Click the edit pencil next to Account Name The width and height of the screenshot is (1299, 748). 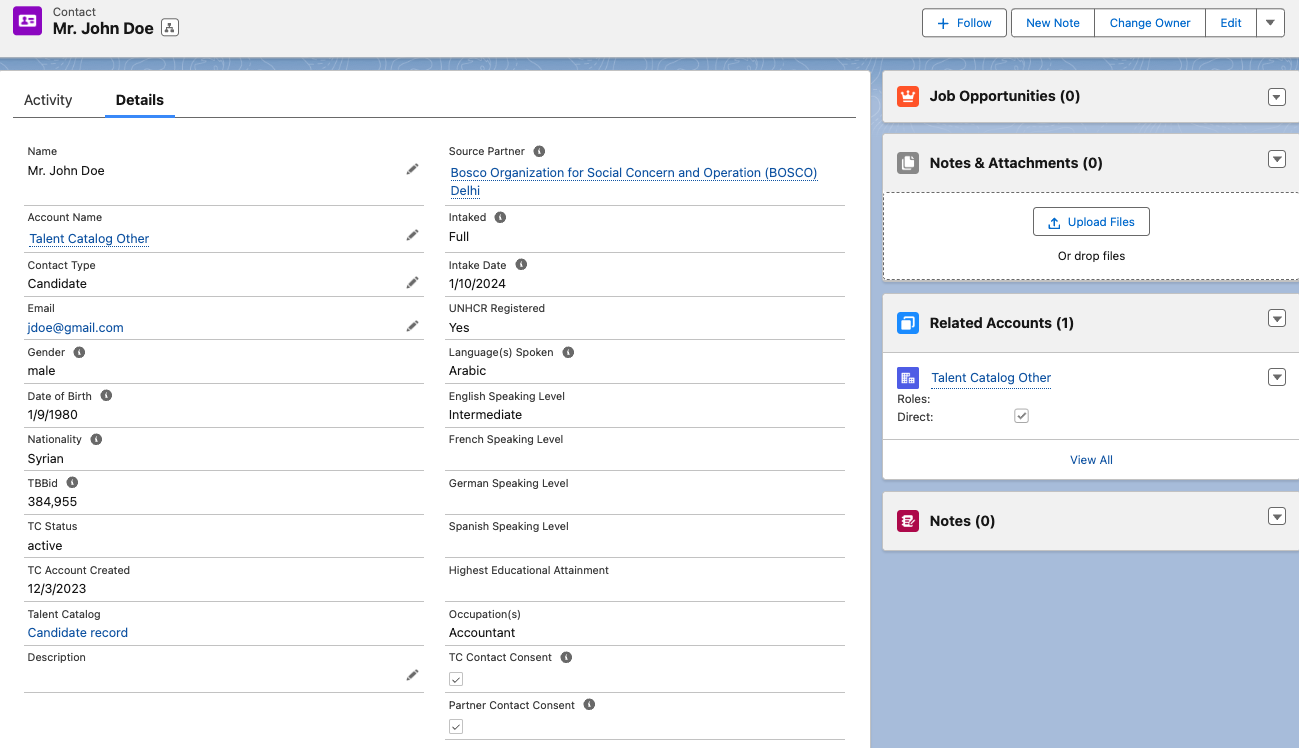click(x=412, y=234)
